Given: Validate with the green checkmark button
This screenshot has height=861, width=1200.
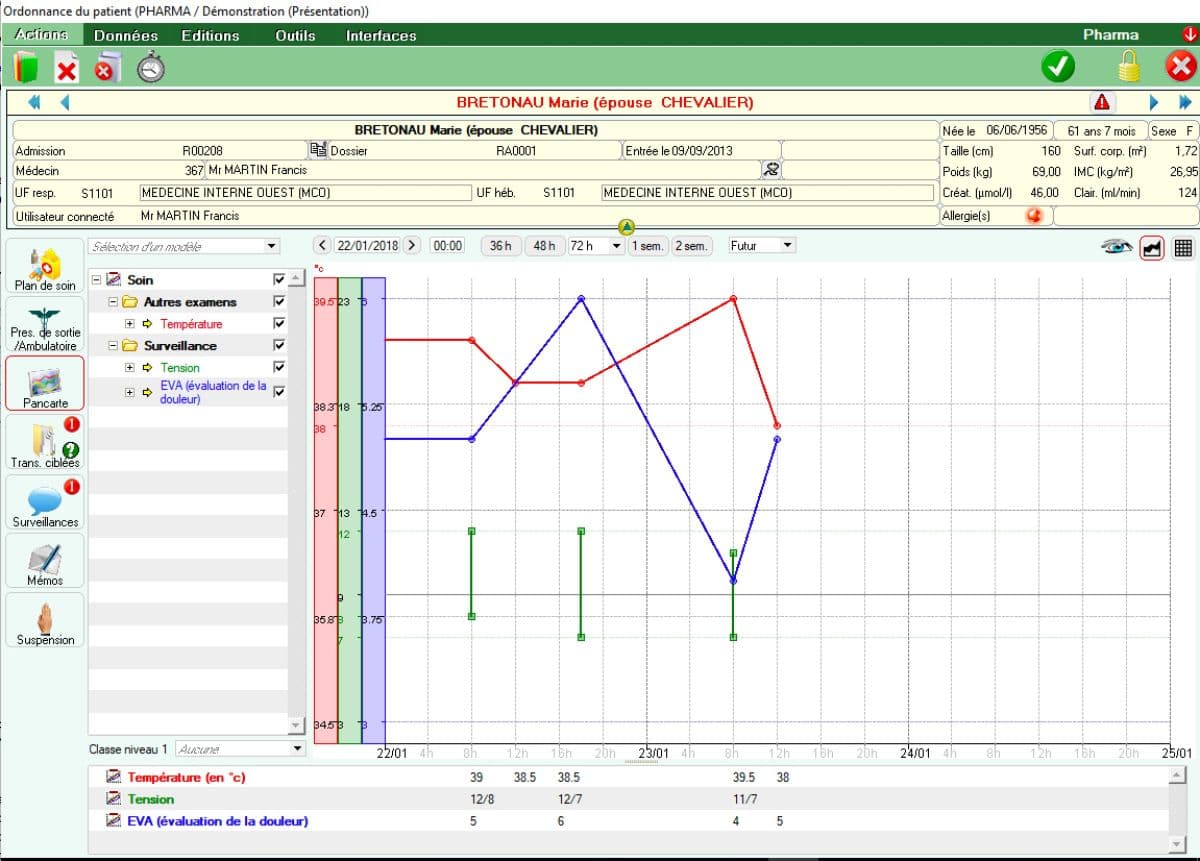Looking at the screenshot, I should click(1057, 67).
